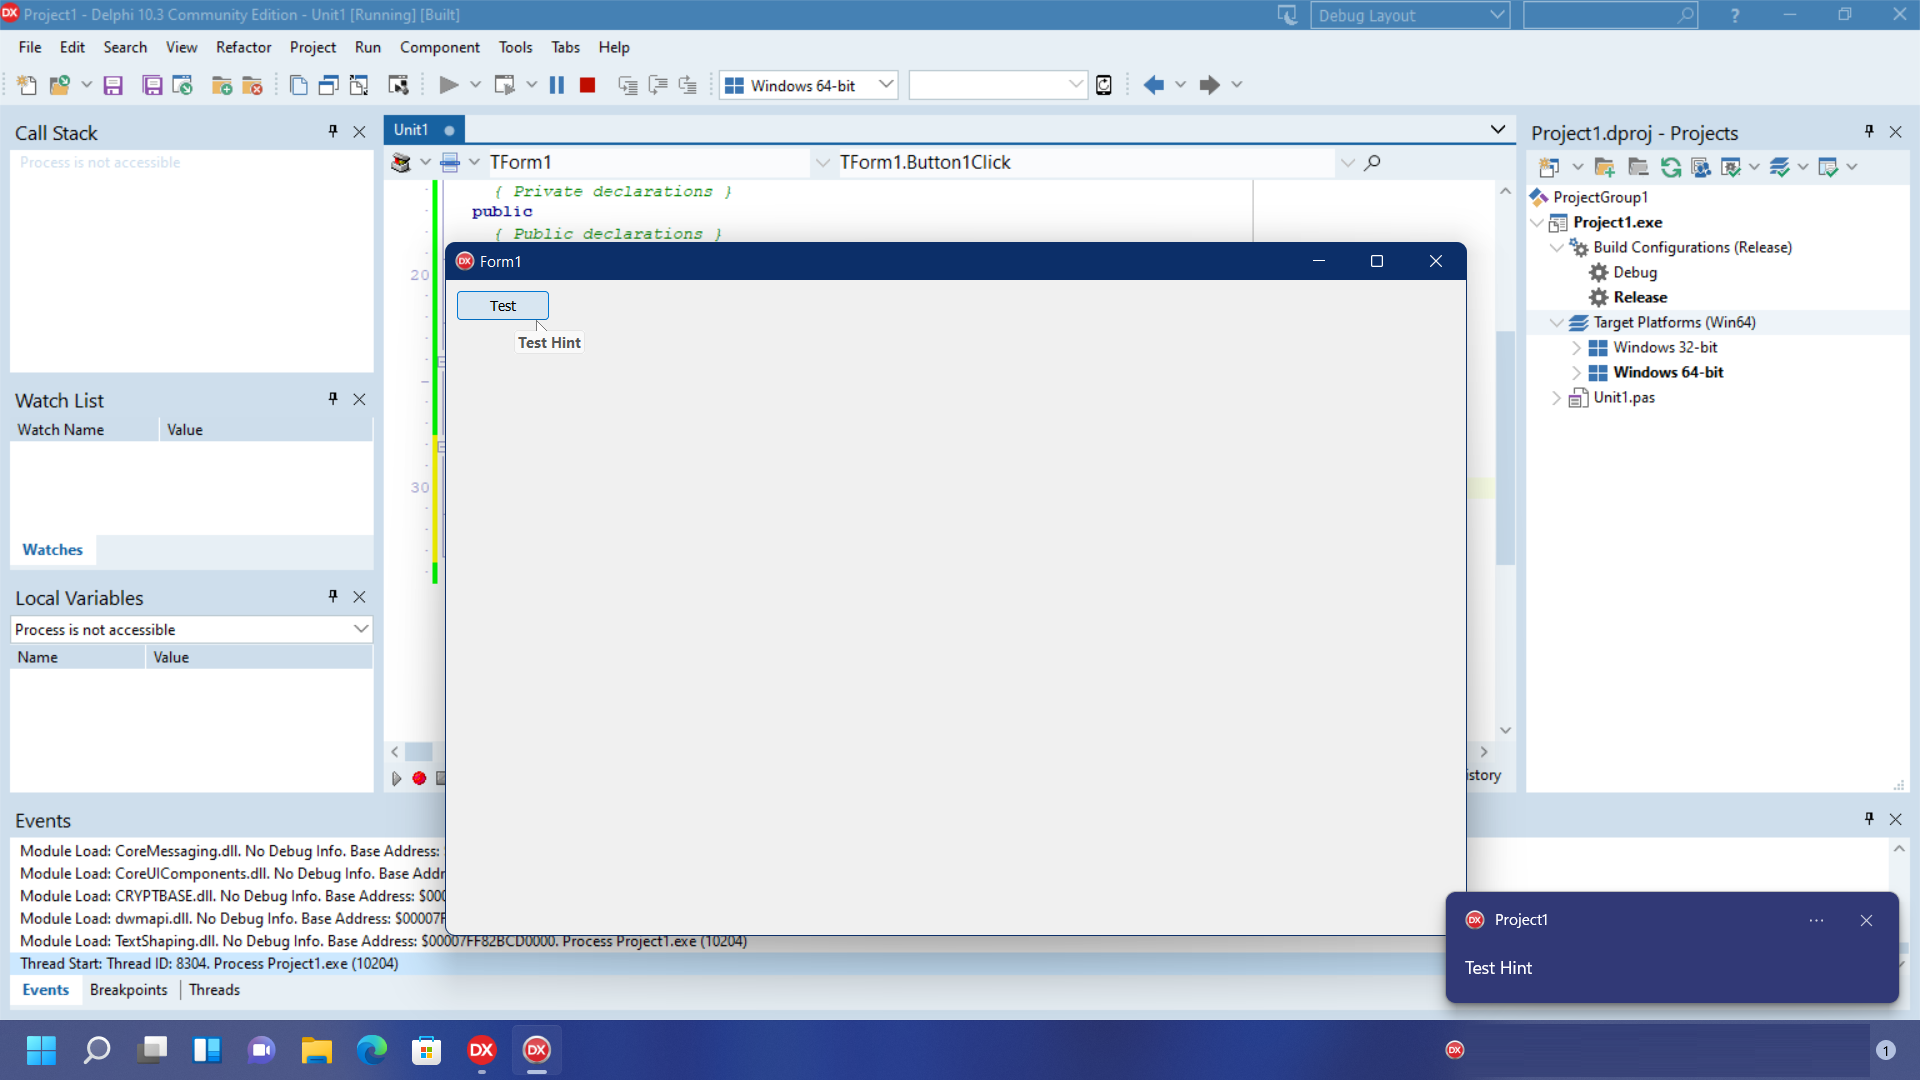This screenshot has height=1080, width=1920.
Task: Pin the Events panel
Action: coord(1869,818)
